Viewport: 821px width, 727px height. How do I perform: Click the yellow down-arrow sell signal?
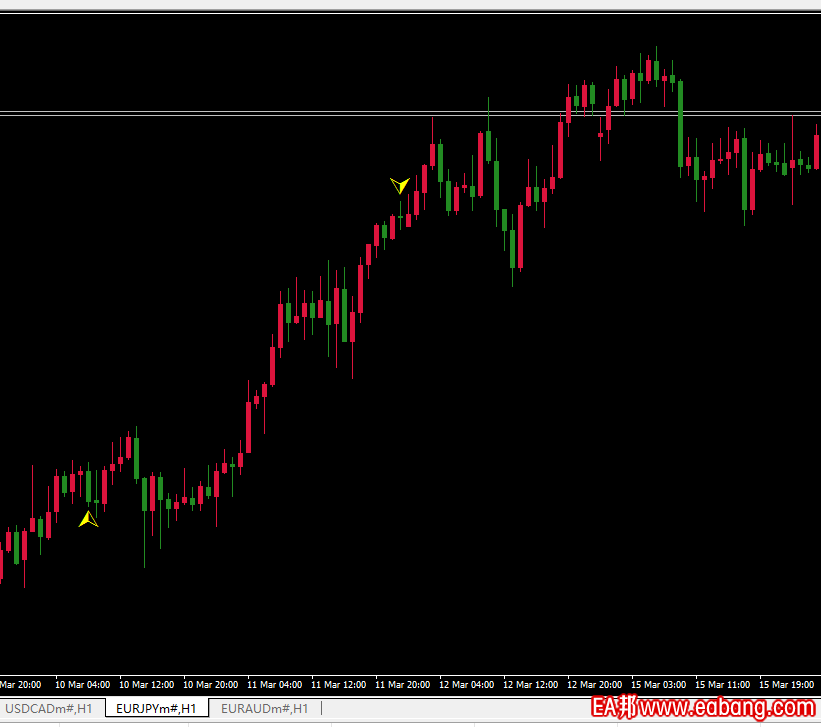point(400,185)
